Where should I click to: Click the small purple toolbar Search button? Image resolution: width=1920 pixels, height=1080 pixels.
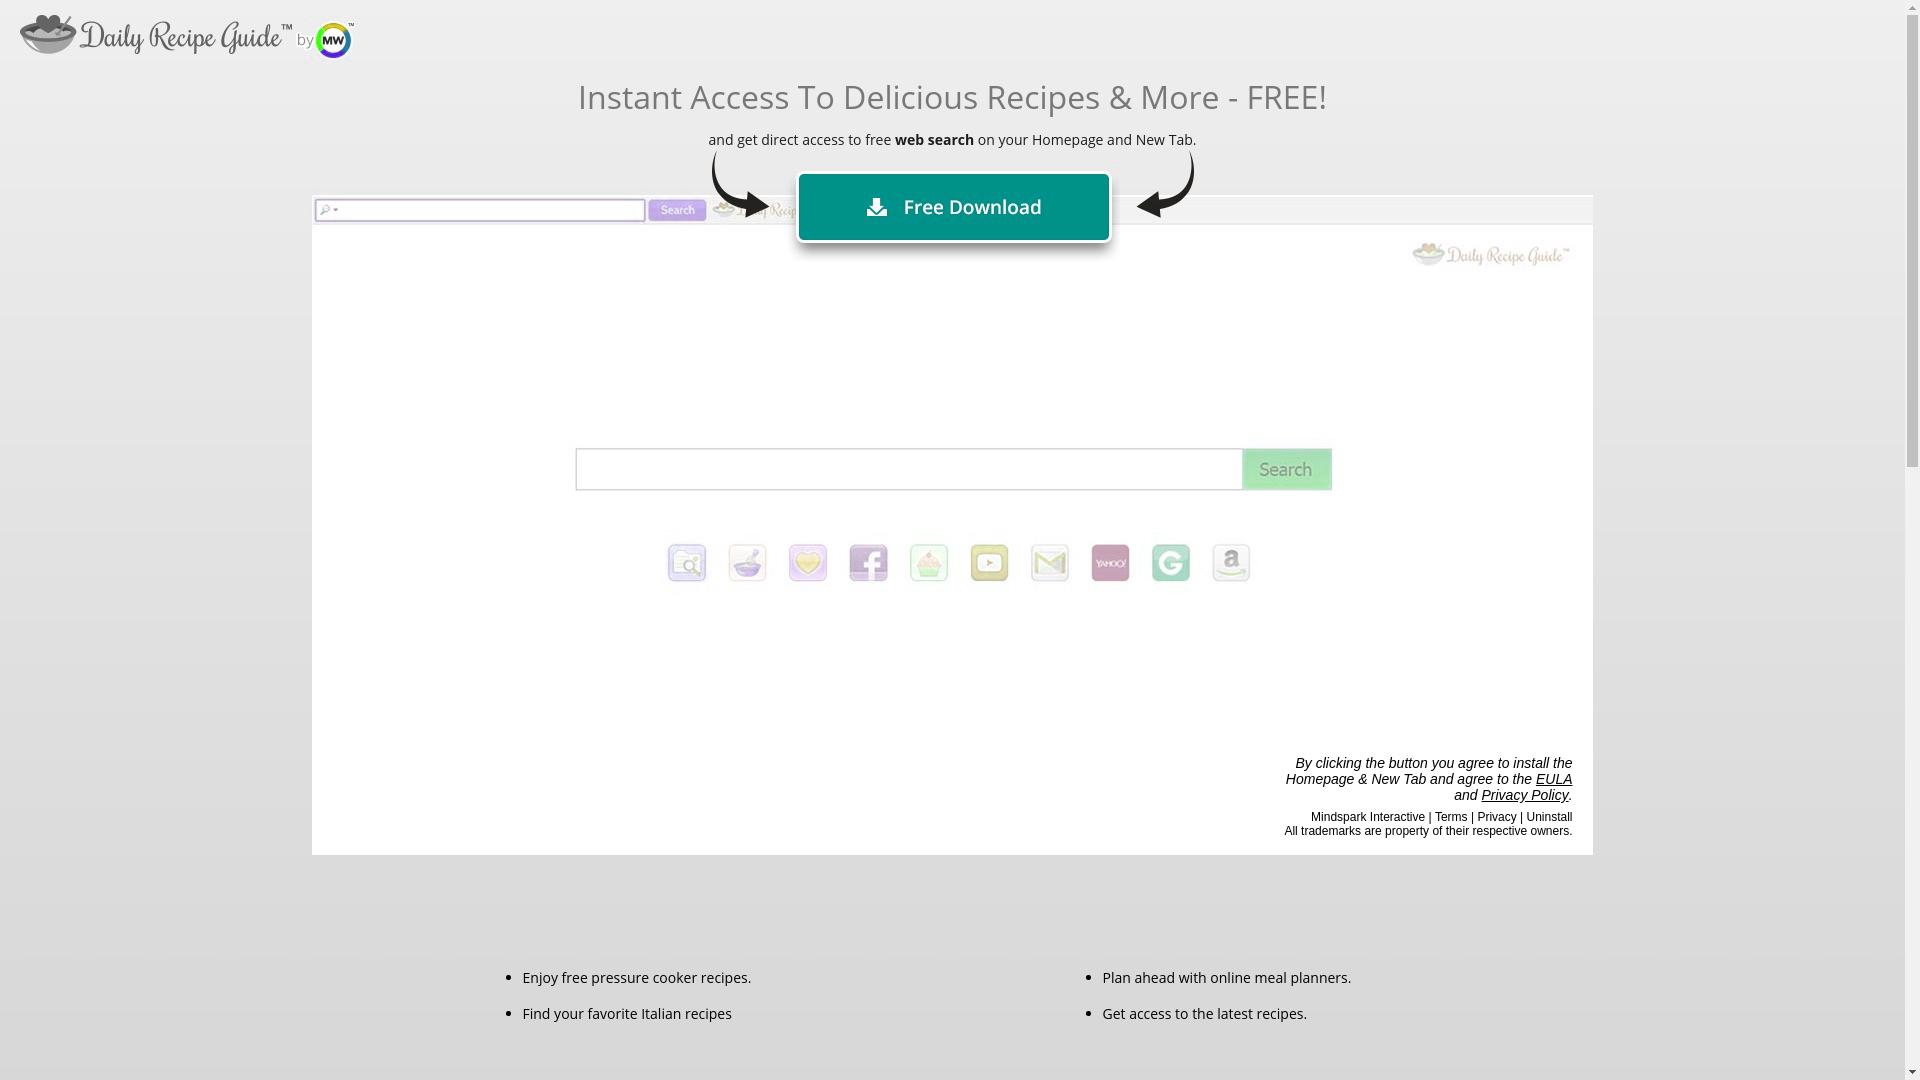coord(677,210)
